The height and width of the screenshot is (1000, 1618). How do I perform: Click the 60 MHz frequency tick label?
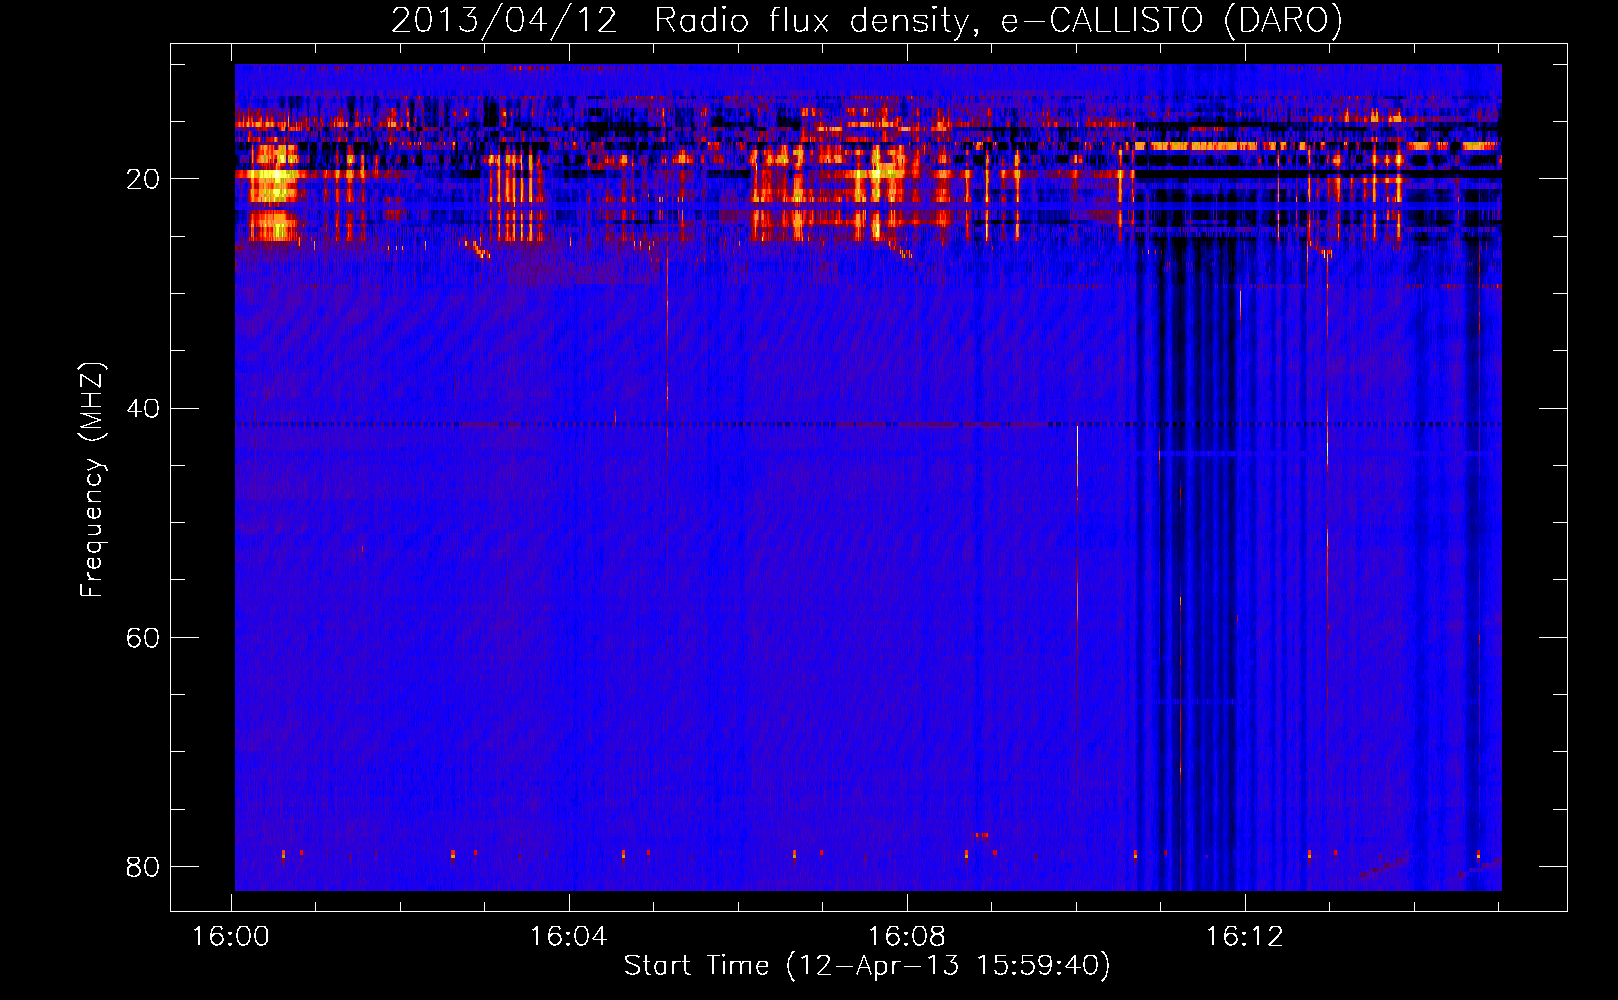point(143,637)
